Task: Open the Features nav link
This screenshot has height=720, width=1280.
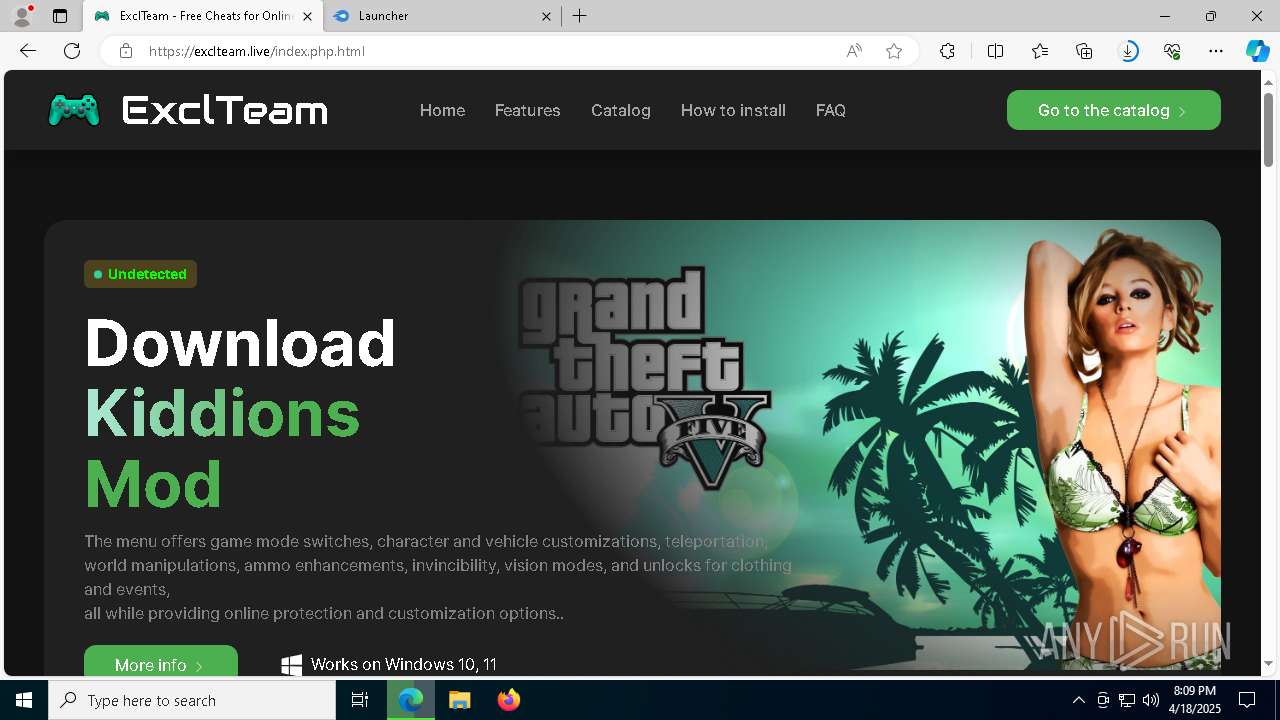Action: [x=527, y=110]
